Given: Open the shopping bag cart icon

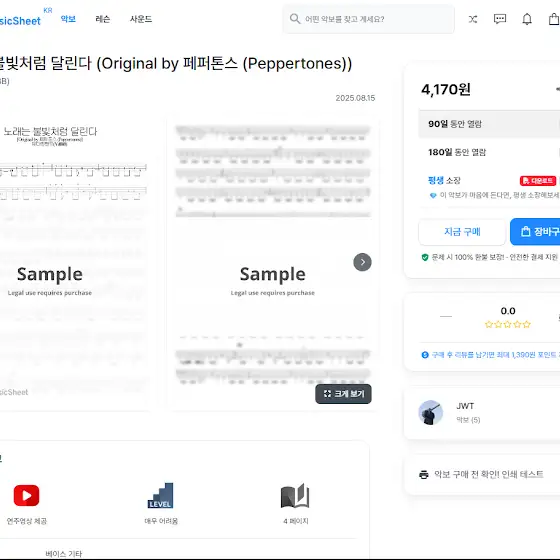Looking at the screenshot, I should [554, 19].
